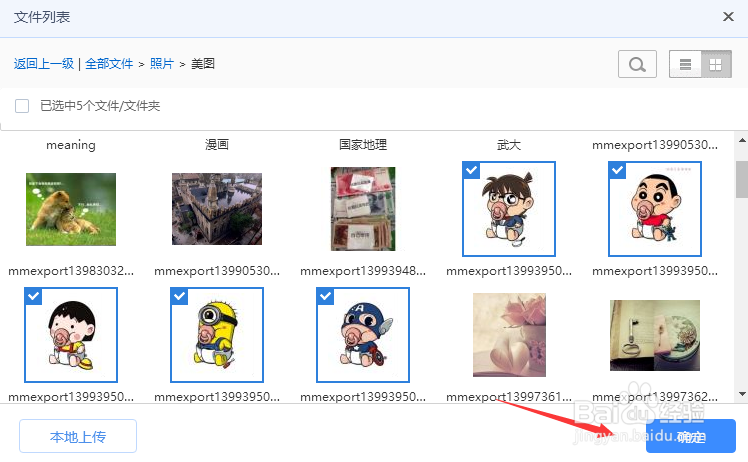Select the packaged food photo thumbnail
This screenshot has height=462, width=748.
tap(363, 209)
